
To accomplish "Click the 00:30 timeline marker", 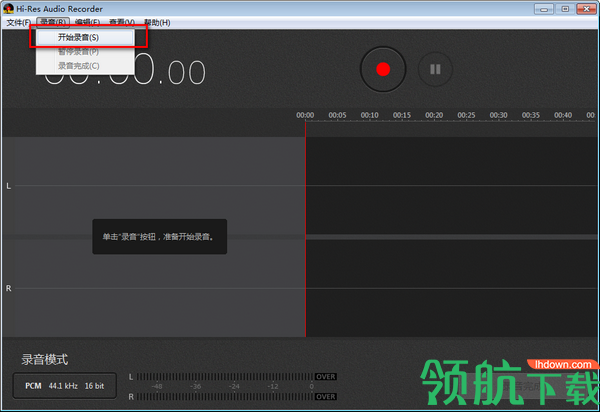I will (499, 115).
